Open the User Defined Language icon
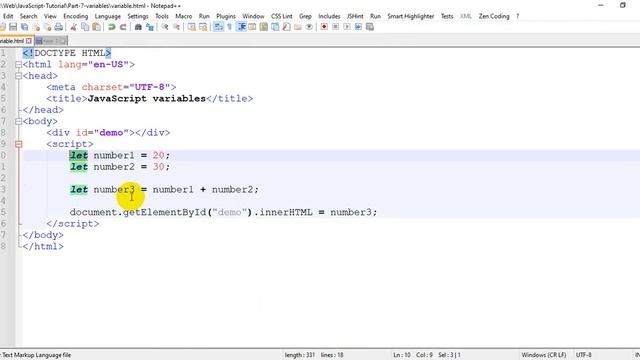The image size is (640, 360). 252,27
